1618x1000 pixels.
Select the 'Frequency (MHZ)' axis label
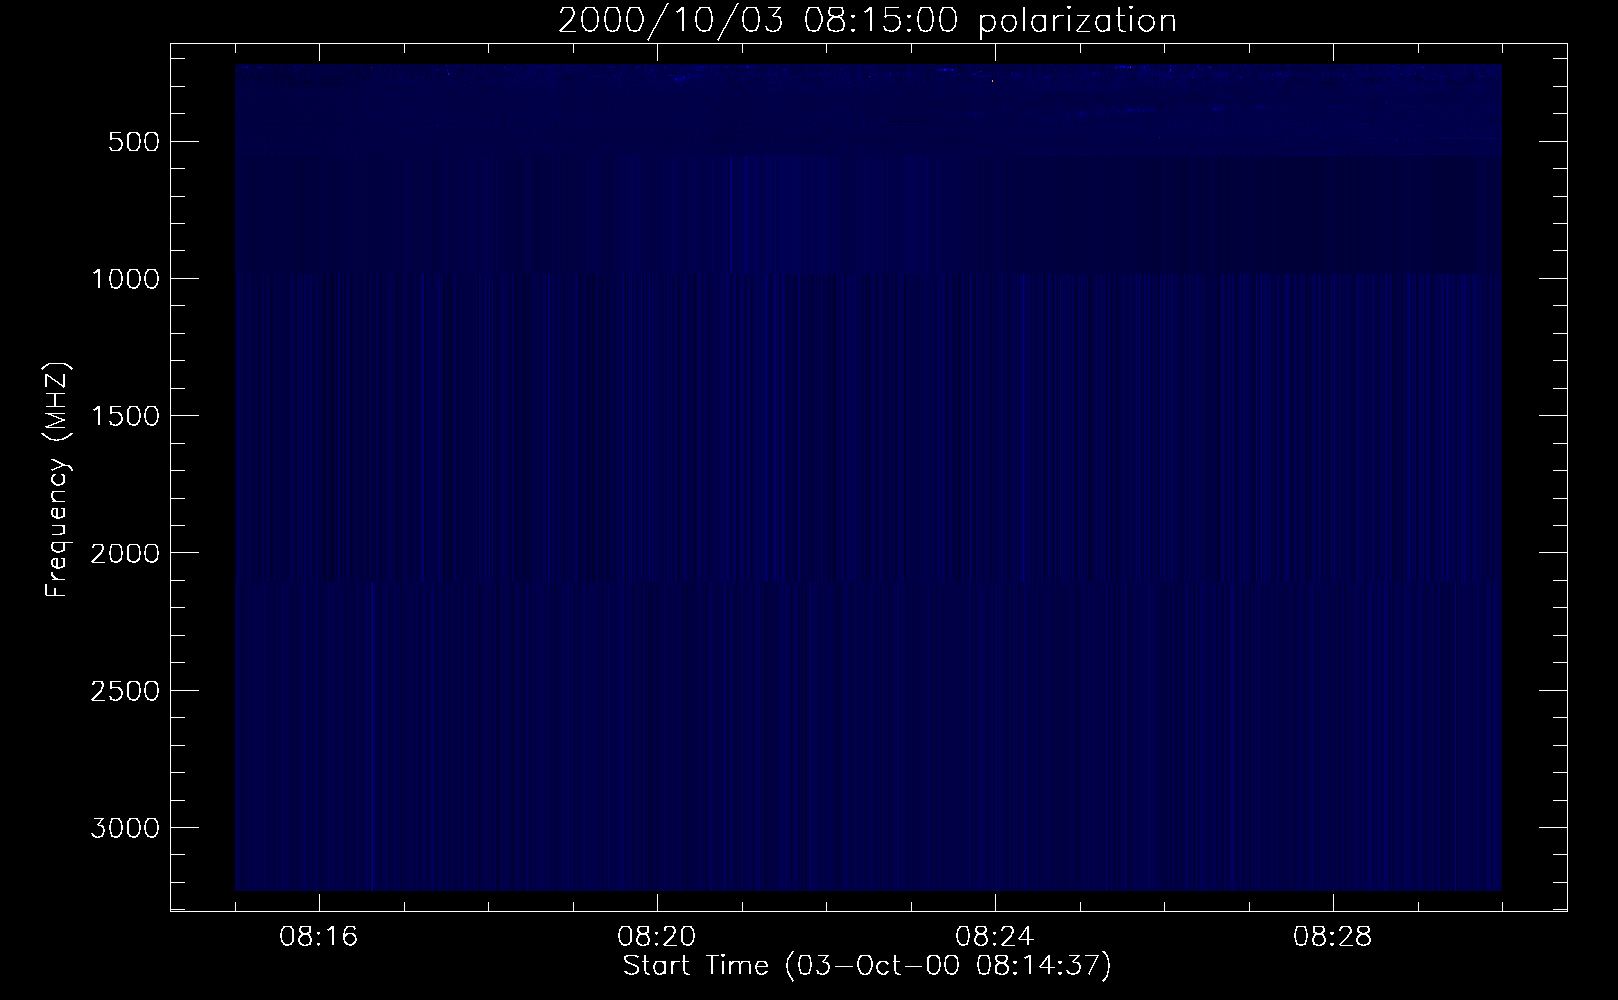click(x=58, y=480)
